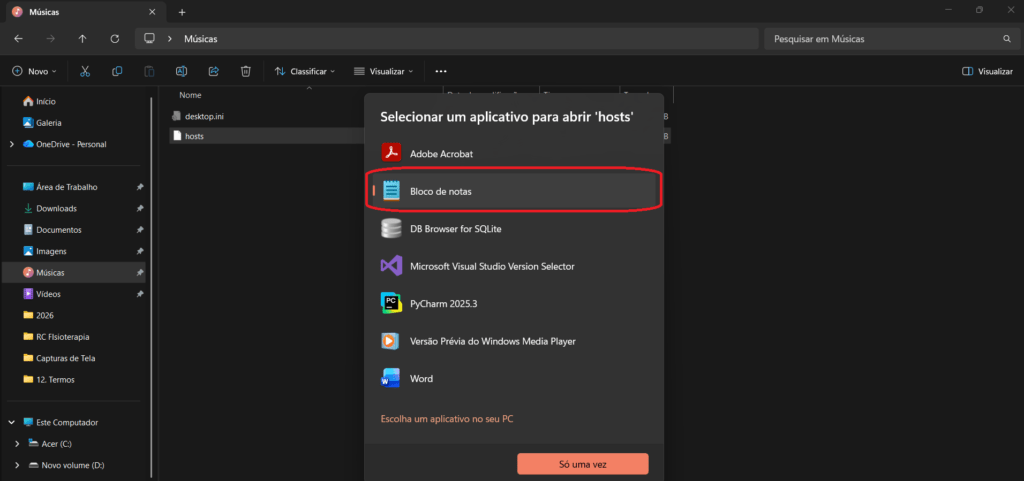Image resolution: width=1024 pixels, height=481 pixels.
Task: Click Músicas in the address bar
Action: click(201, 39)
